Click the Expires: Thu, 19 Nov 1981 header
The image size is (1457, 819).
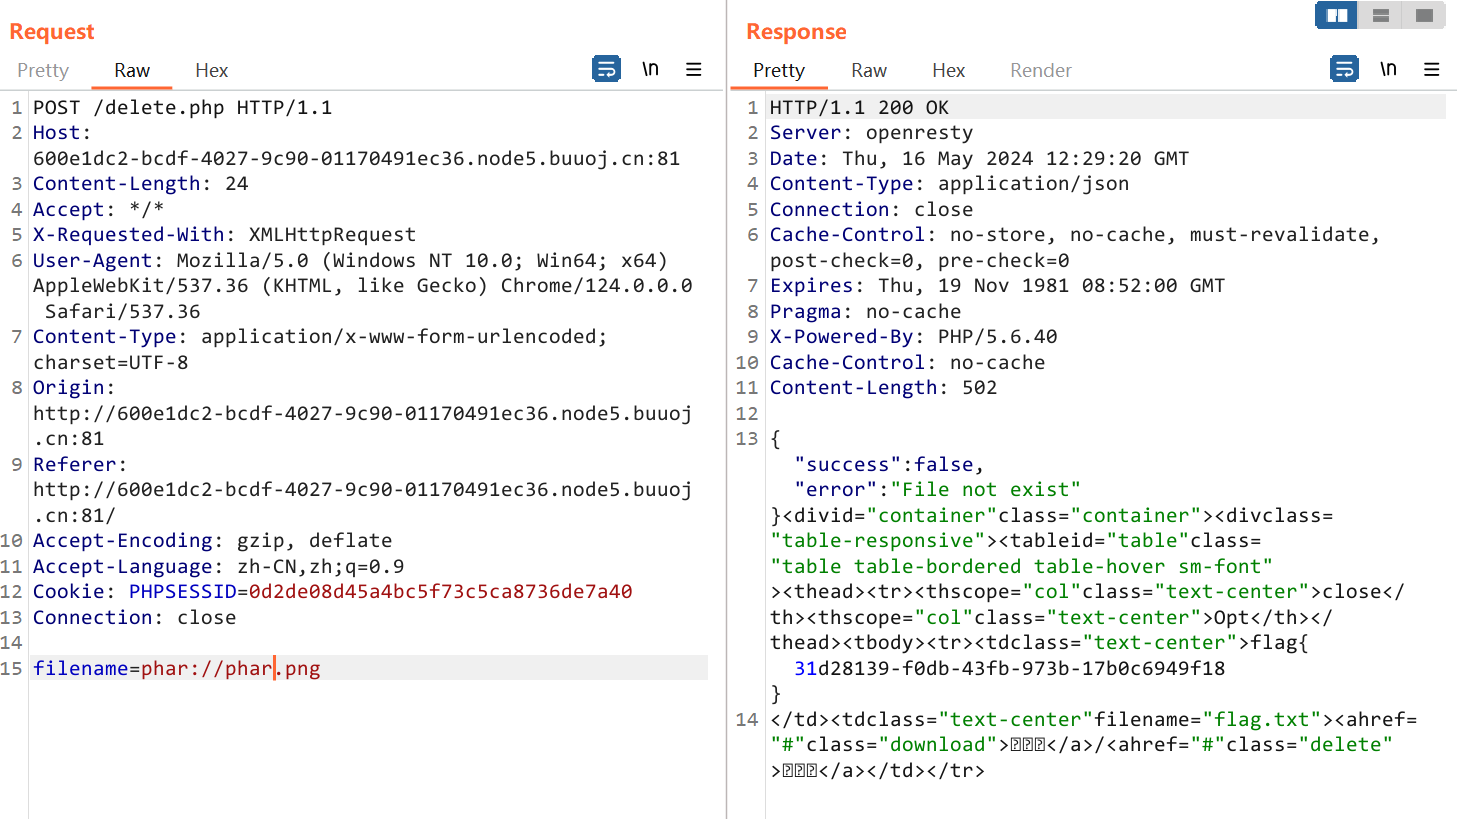pos(998,285)
